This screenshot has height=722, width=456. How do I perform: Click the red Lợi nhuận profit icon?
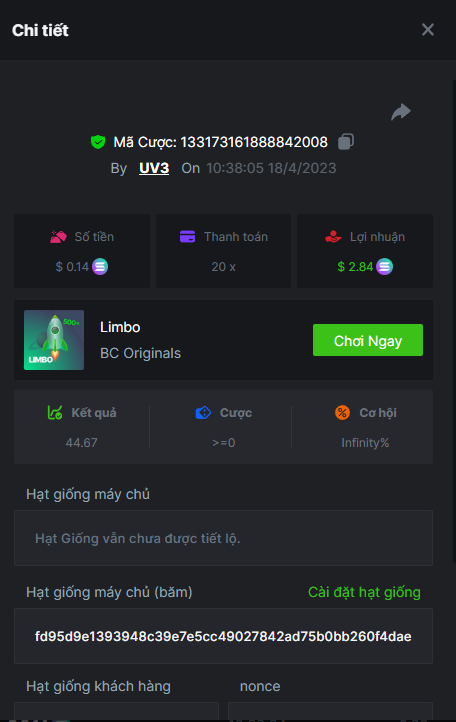(333, 237)
